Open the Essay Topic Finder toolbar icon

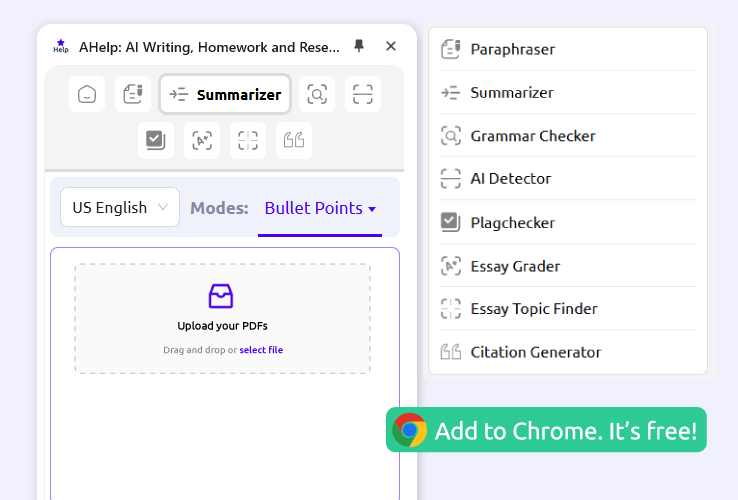point(248,140)
